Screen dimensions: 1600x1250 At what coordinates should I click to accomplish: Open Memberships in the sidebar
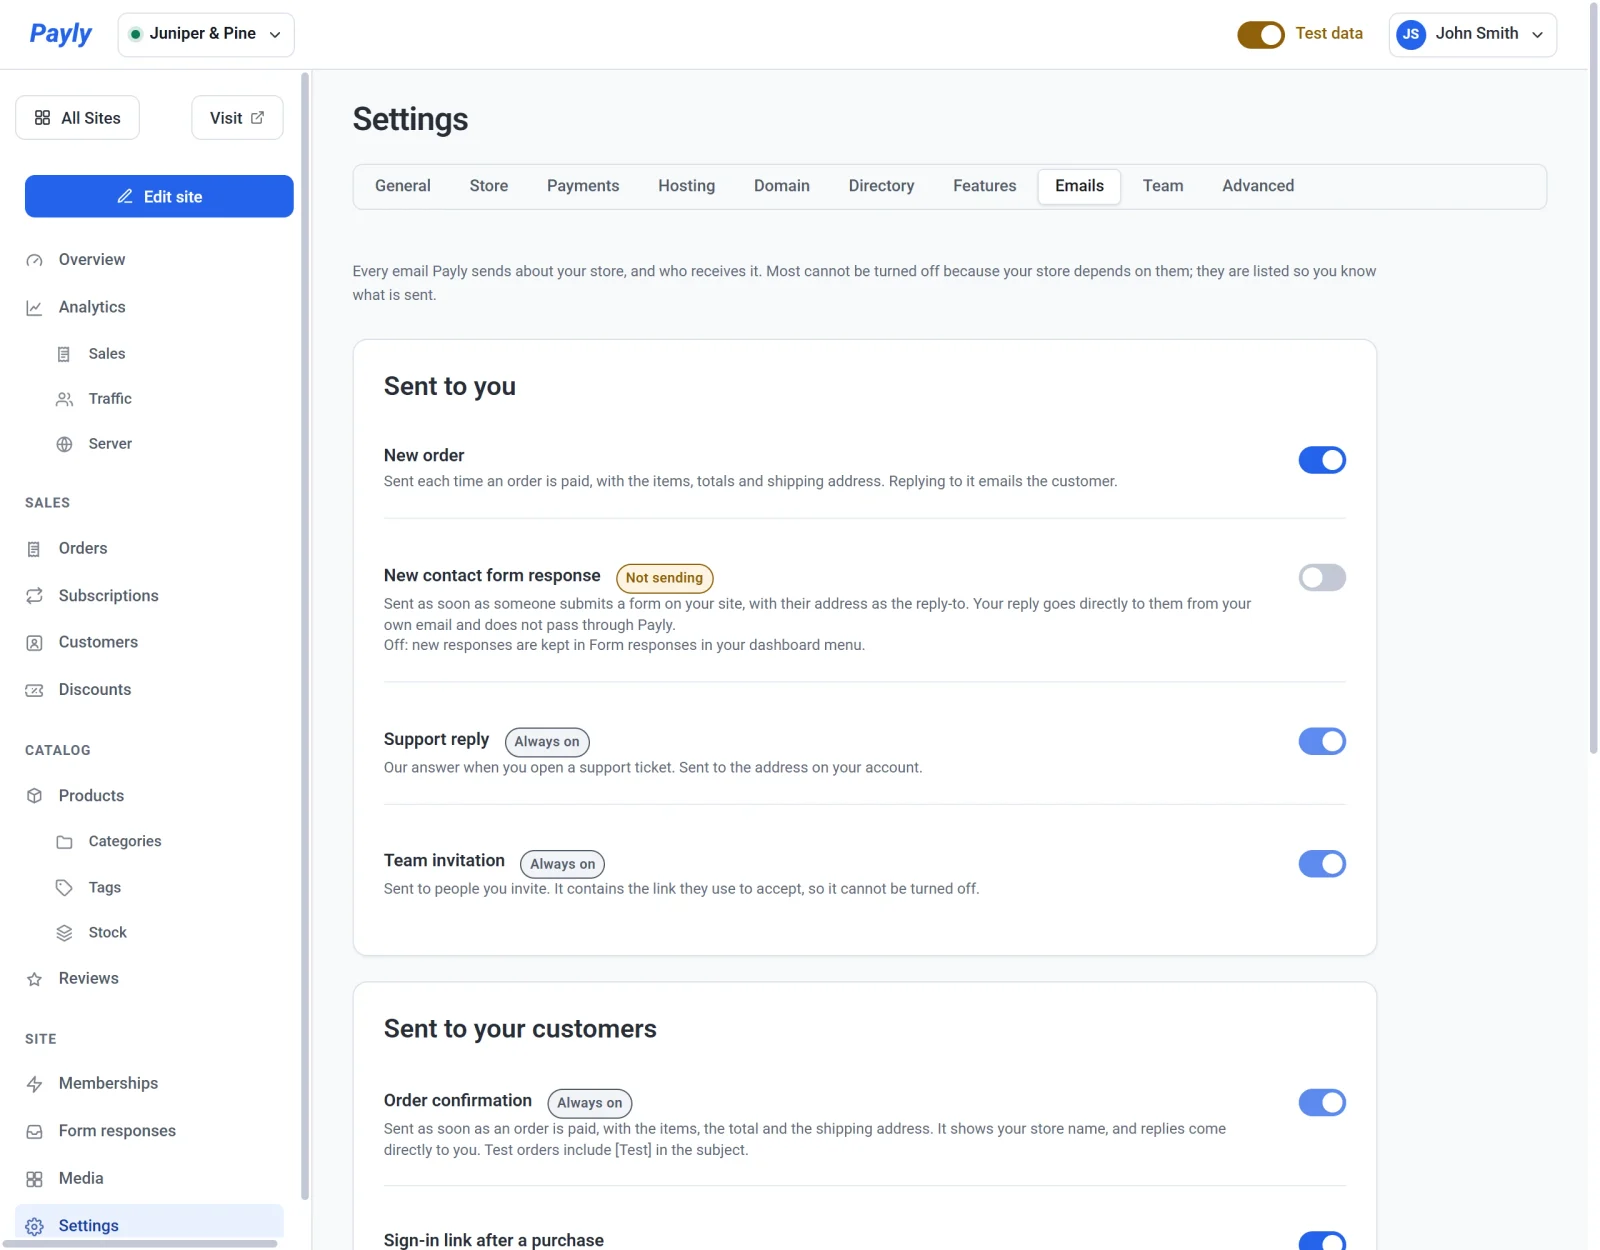[x=150, y=1084]
